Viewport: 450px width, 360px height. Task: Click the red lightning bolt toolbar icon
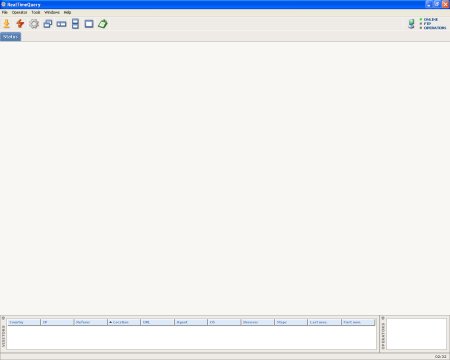(20, 24)
